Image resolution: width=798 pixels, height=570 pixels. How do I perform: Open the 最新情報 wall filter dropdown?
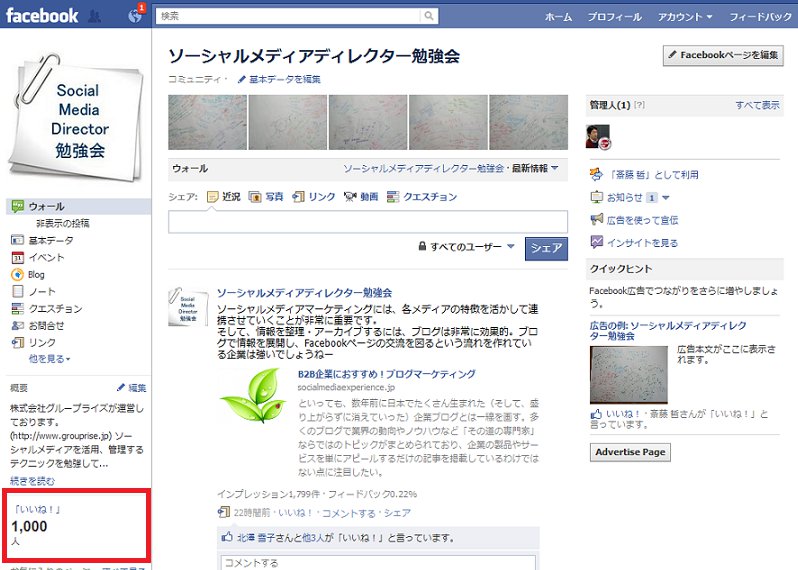pyautogui.click(x=535, y=168)
